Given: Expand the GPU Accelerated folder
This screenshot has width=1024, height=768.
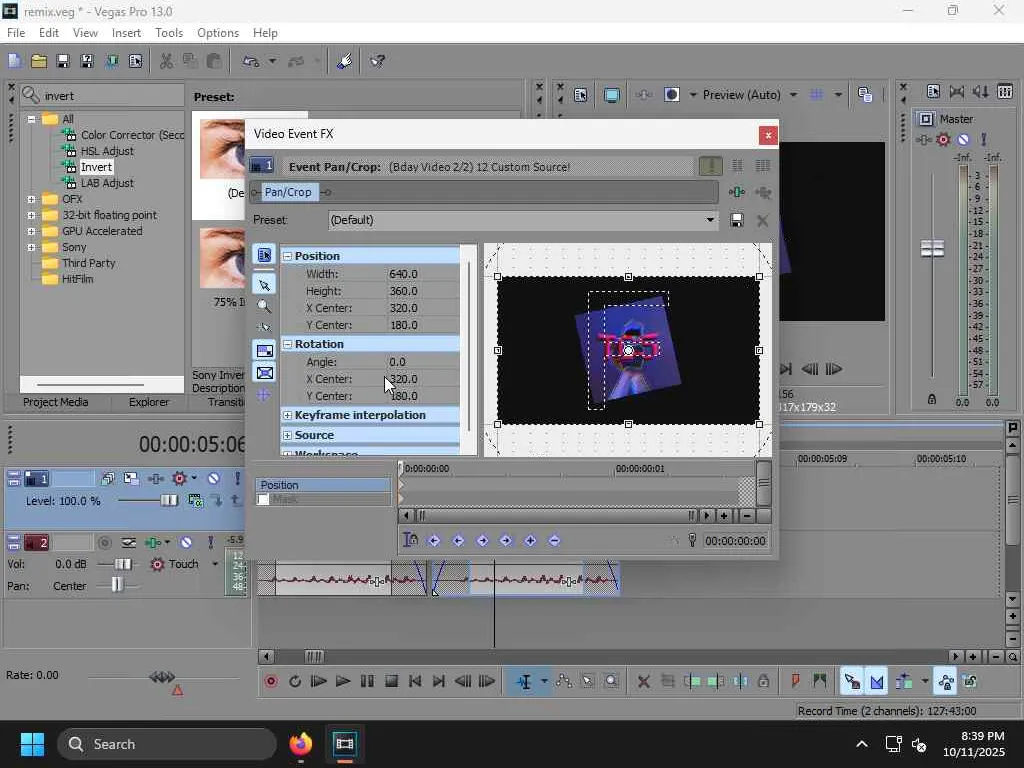Looking at the screenshot, I should [31, 231].
